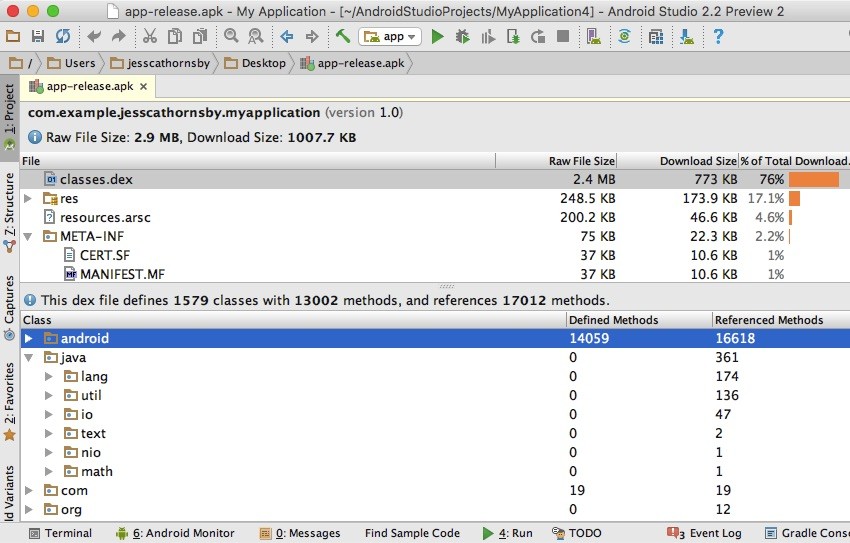Click the Paste clipboard icon
The image size is (850, 543).
click(200, 36)
